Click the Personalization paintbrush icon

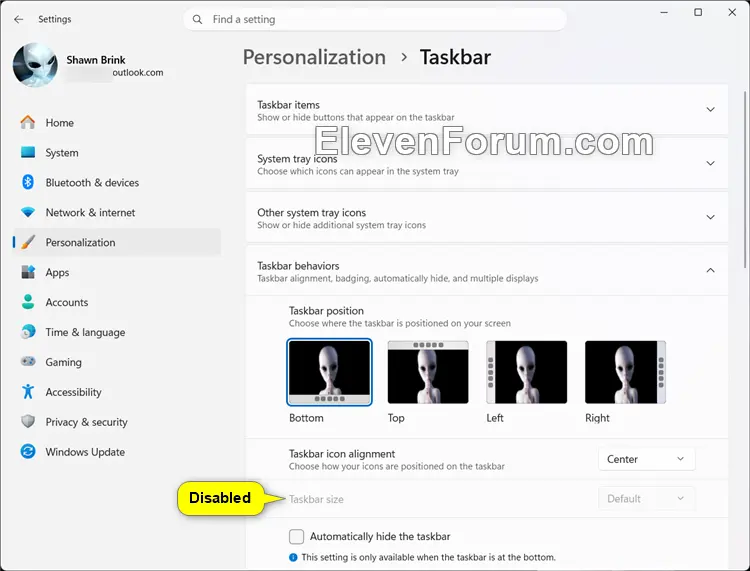click(x=28, y=242)
